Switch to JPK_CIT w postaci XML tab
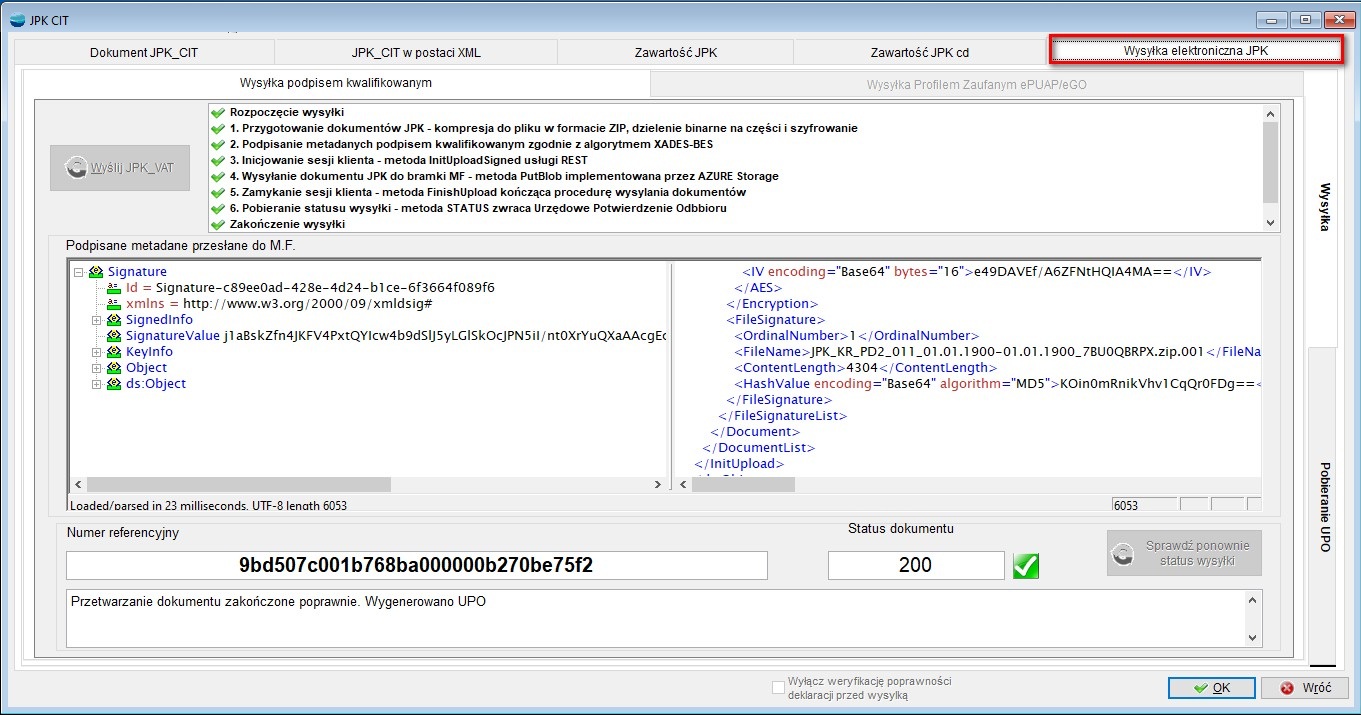Image resolution: width=1361 pixels, height=715 pixels. (x=415, y=52)
